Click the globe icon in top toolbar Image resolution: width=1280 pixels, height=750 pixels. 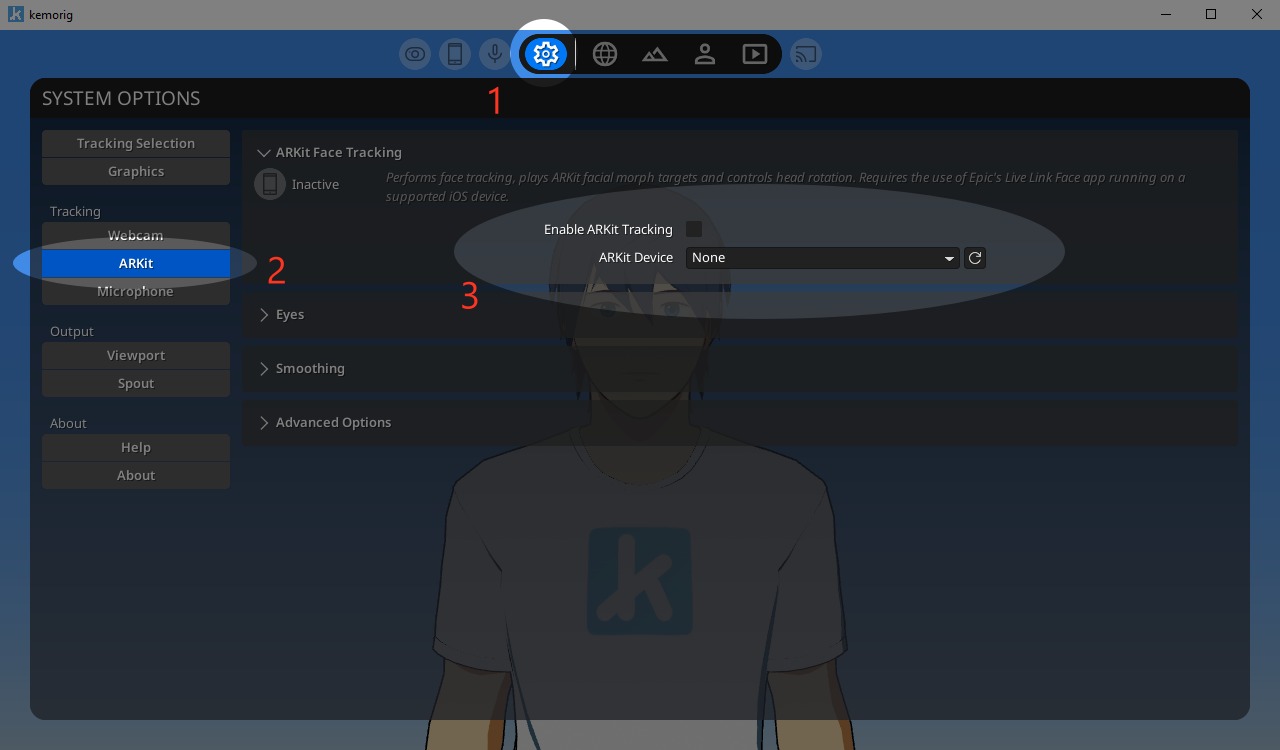click(x=605, y=54)
